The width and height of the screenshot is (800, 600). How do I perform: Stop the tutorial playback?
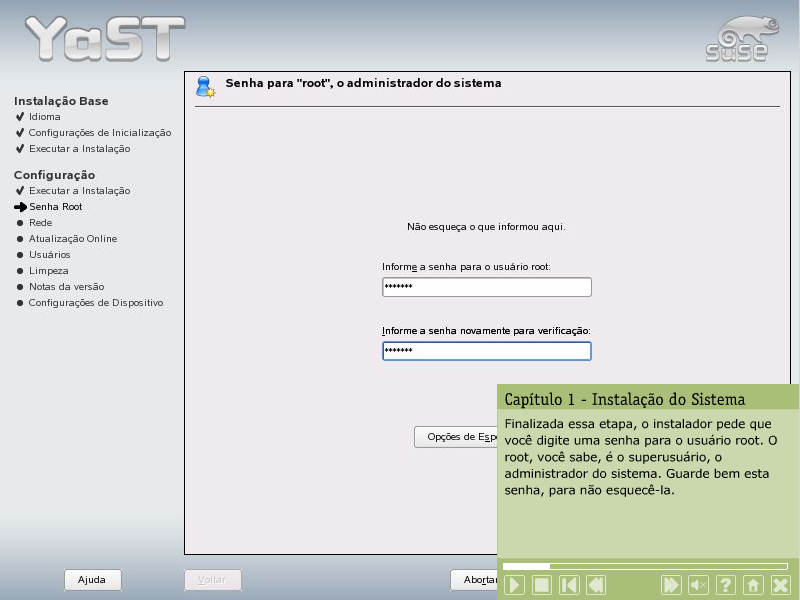(541, 585)
